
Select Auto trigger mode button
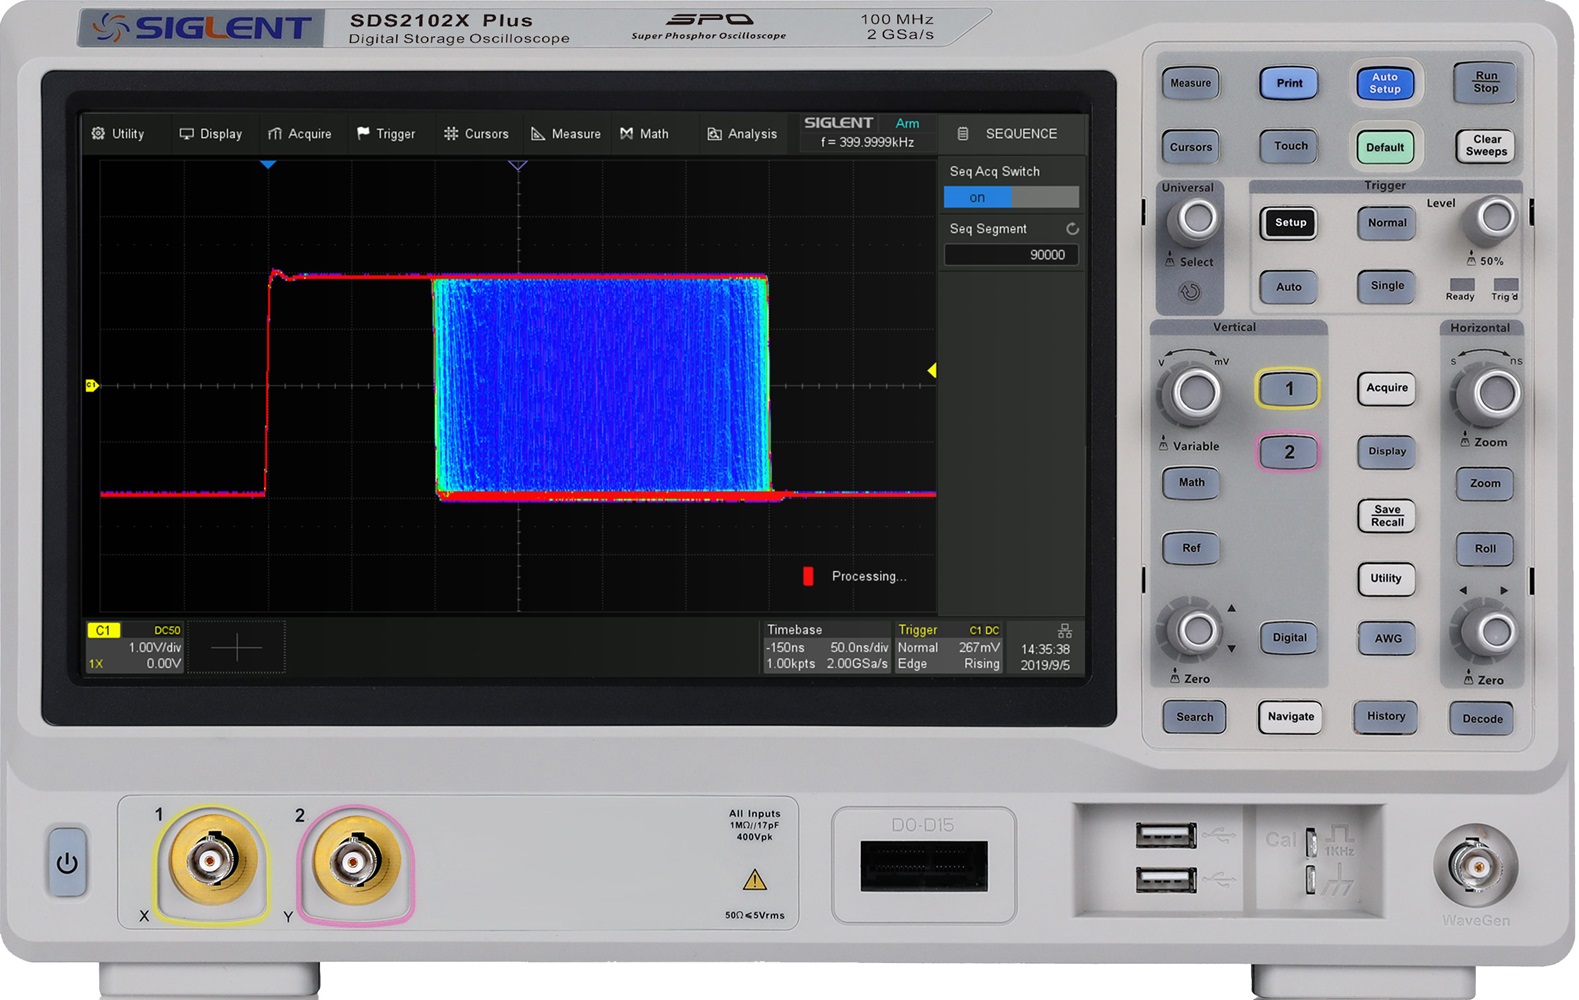pyautogui.click(x=1289, y=287)
